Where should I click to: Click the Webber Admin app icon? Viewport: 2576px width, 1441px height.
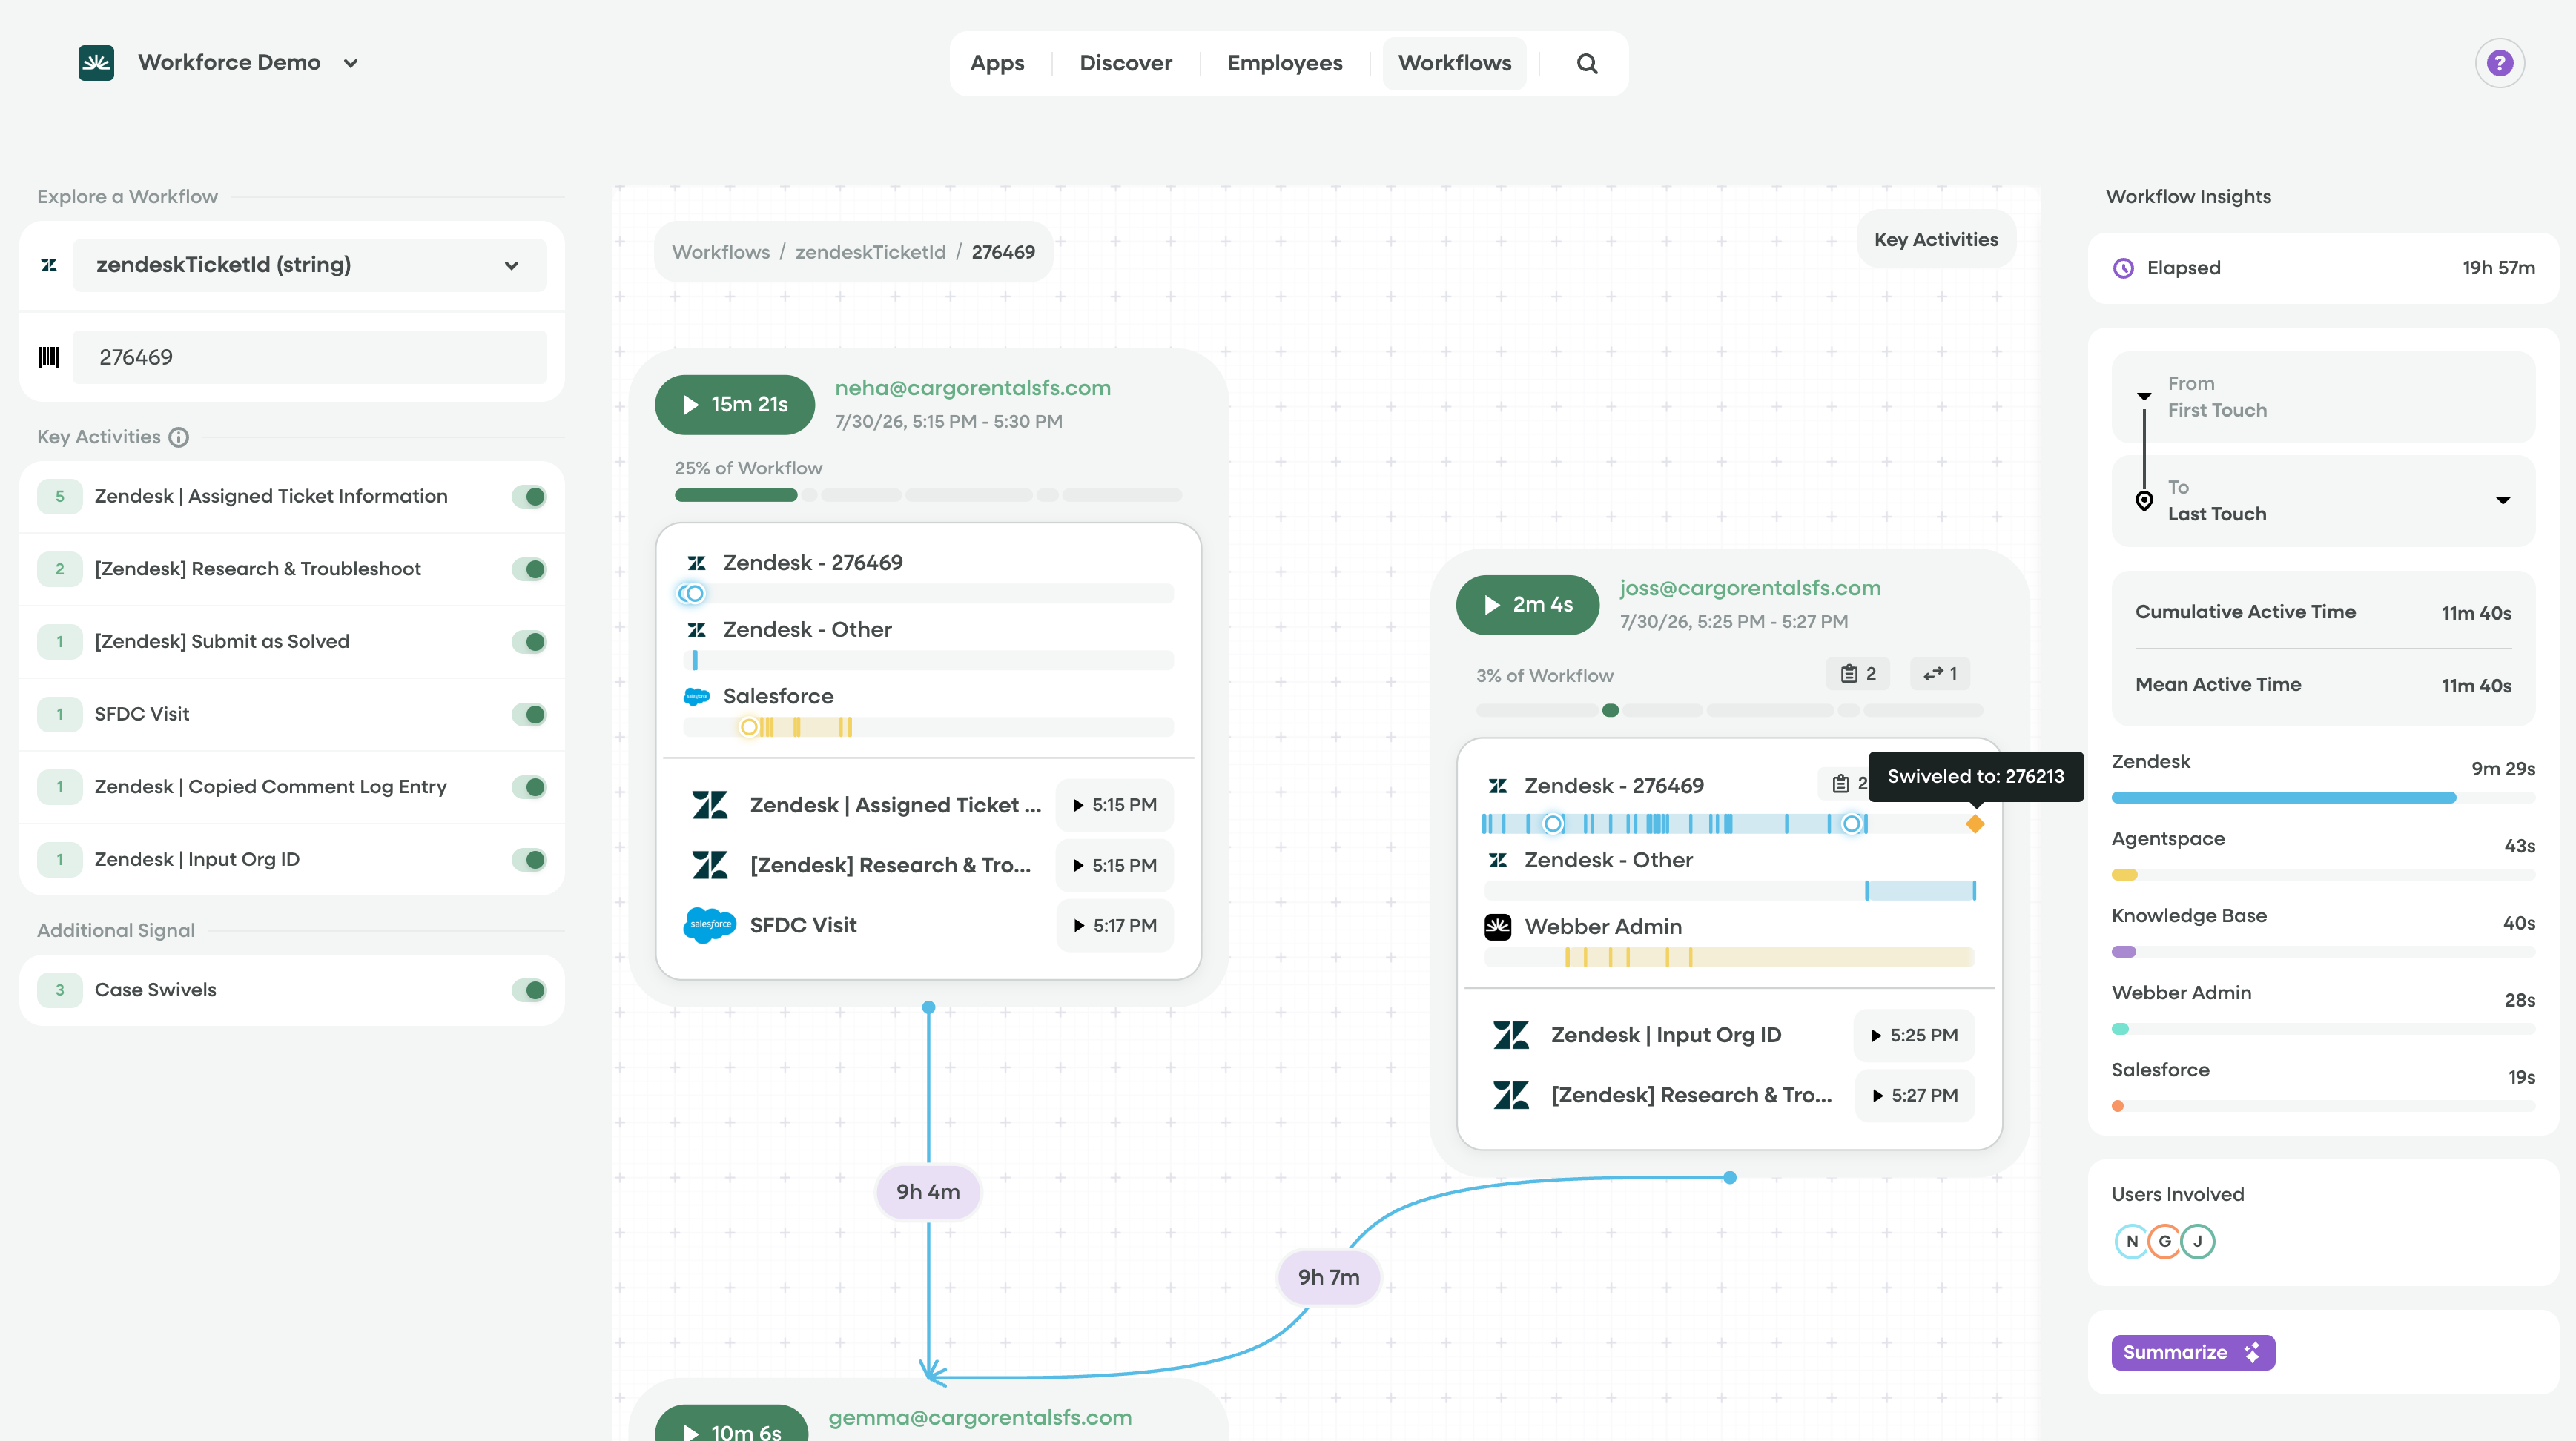coord(1497,927)
